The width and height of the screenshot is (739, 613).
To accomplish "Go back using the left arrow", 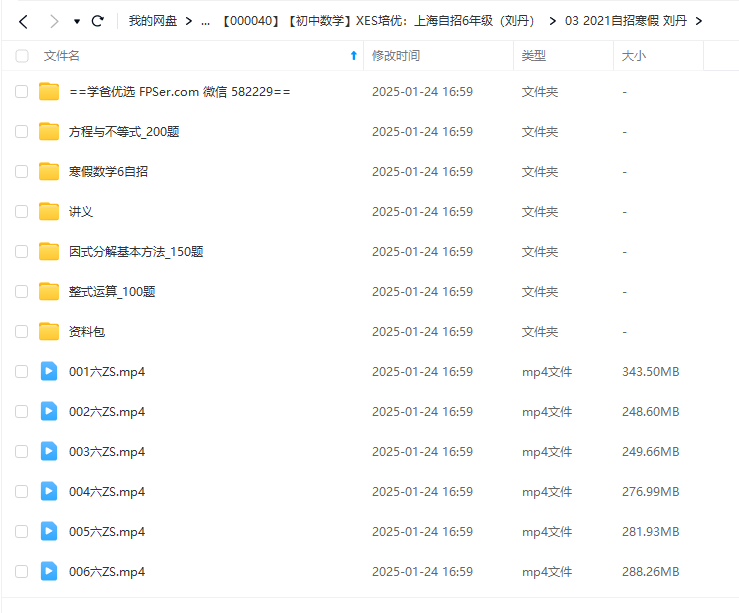I will [23, 21].
